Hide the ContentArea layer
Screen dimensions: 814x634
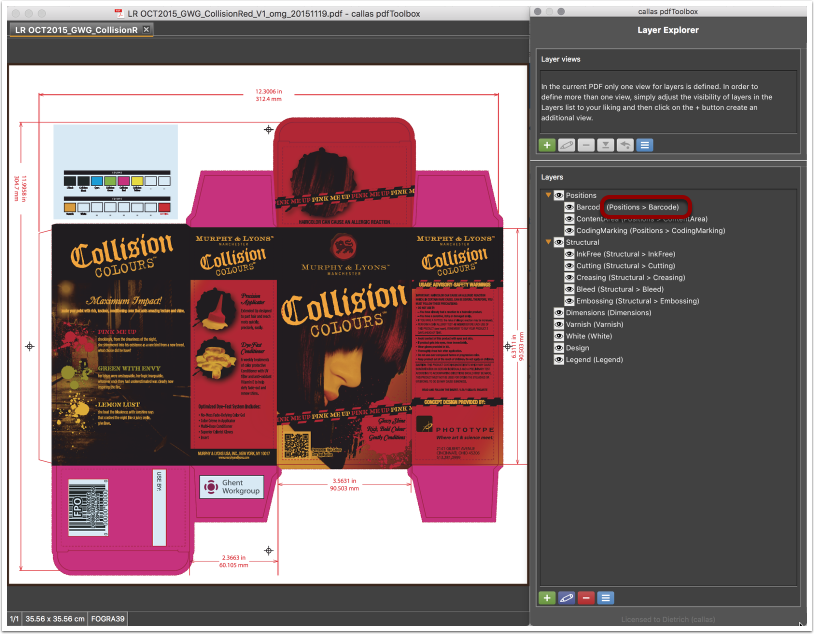coord(569,219)
